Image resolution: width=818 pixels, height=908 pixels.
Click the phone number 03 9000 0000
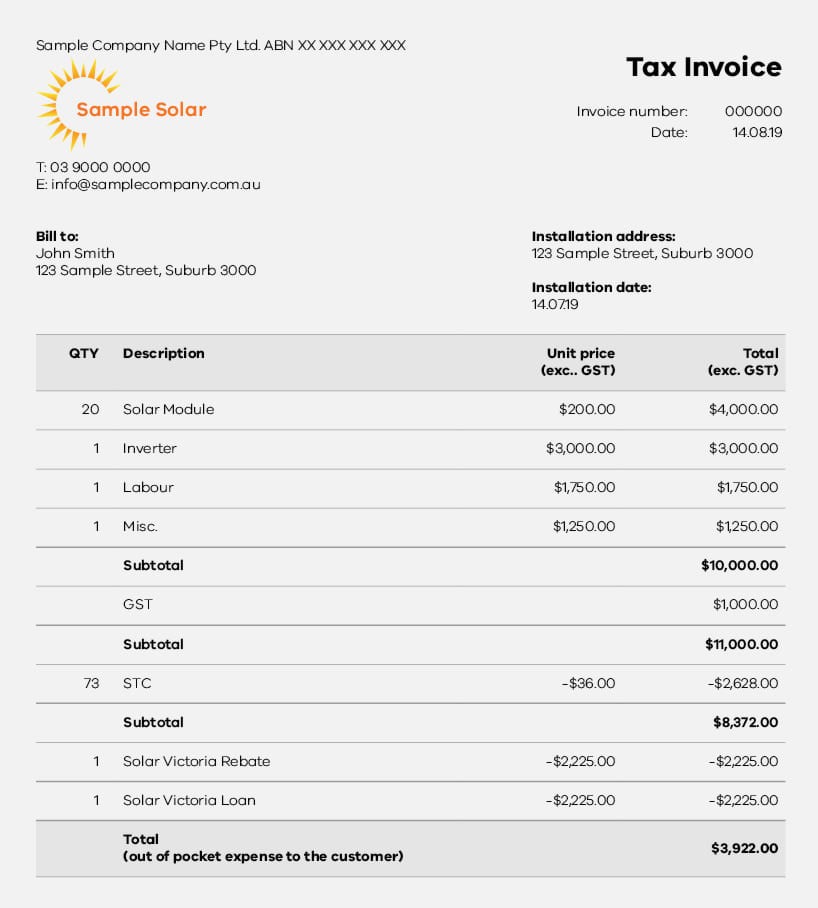[x=100, y=167]
